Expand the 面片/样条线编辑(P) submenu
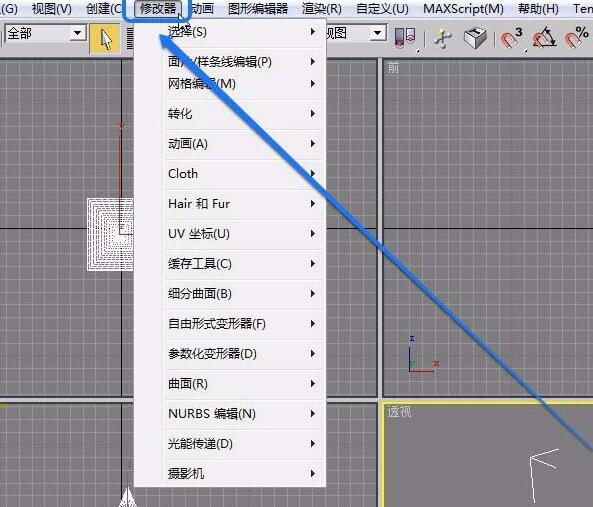The image size is (593, 507). (x=244, y=62)
